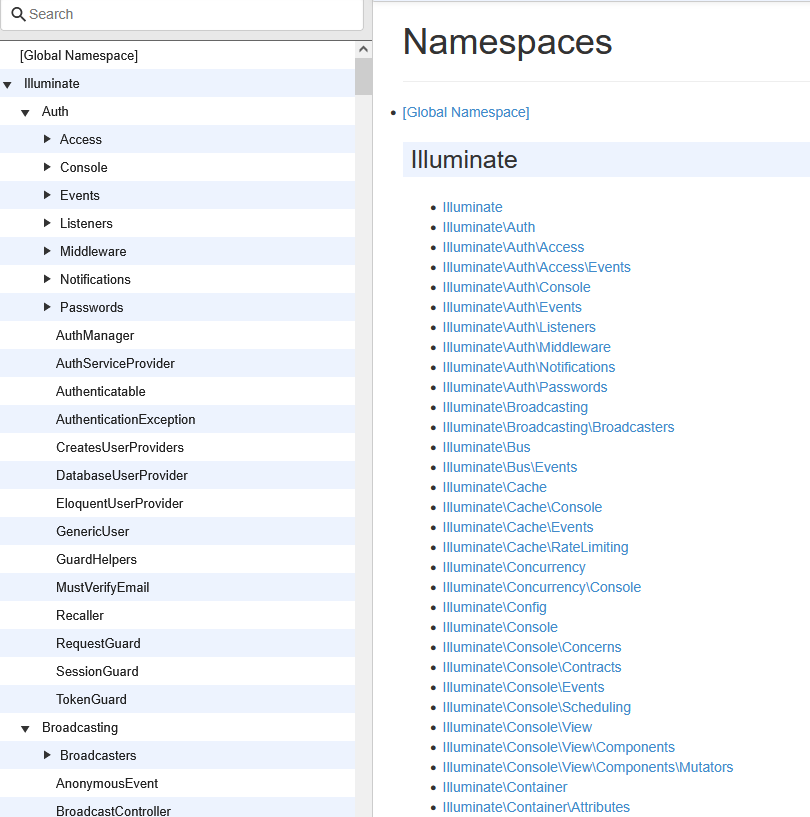
Task: Select DatabaseUserProvider in the tree
Action: click(x=122, y=476)
